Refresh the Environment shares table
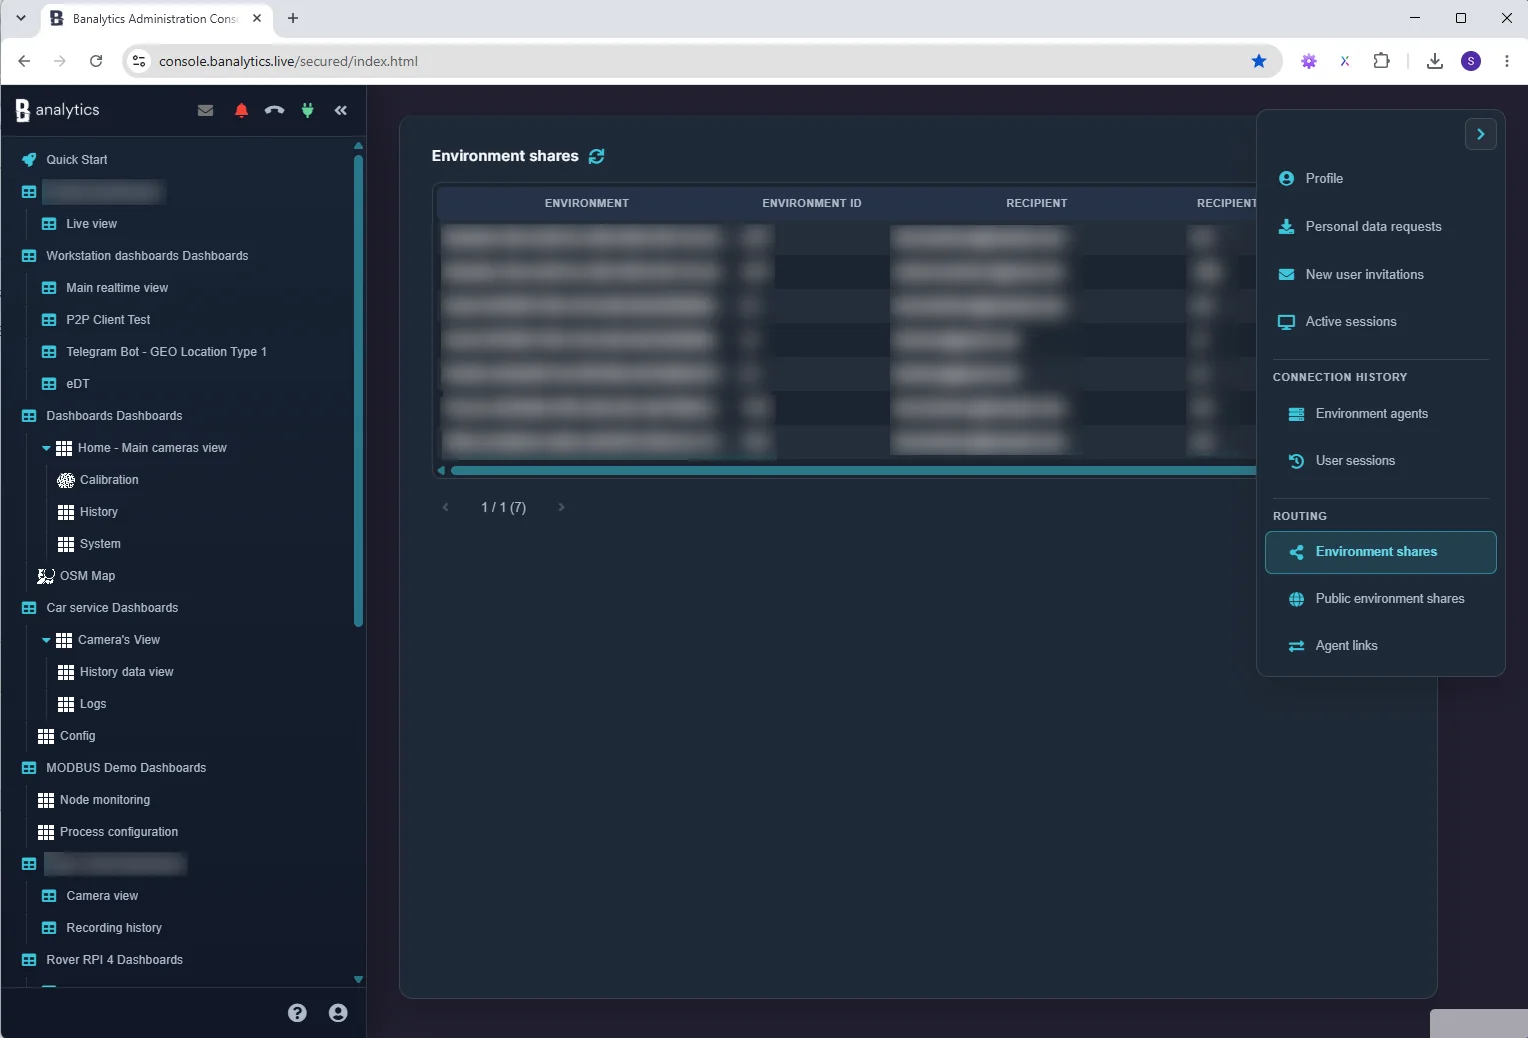This screenshot has height=1038, width=1528. click(x=597, y=156)
